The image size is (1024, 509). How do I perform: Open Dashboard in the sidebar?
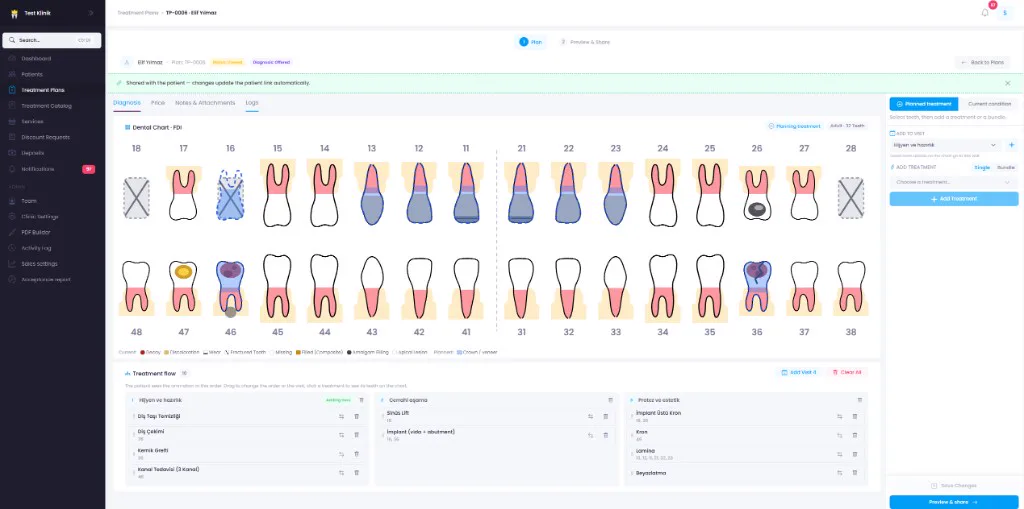[x=52, y=59]
